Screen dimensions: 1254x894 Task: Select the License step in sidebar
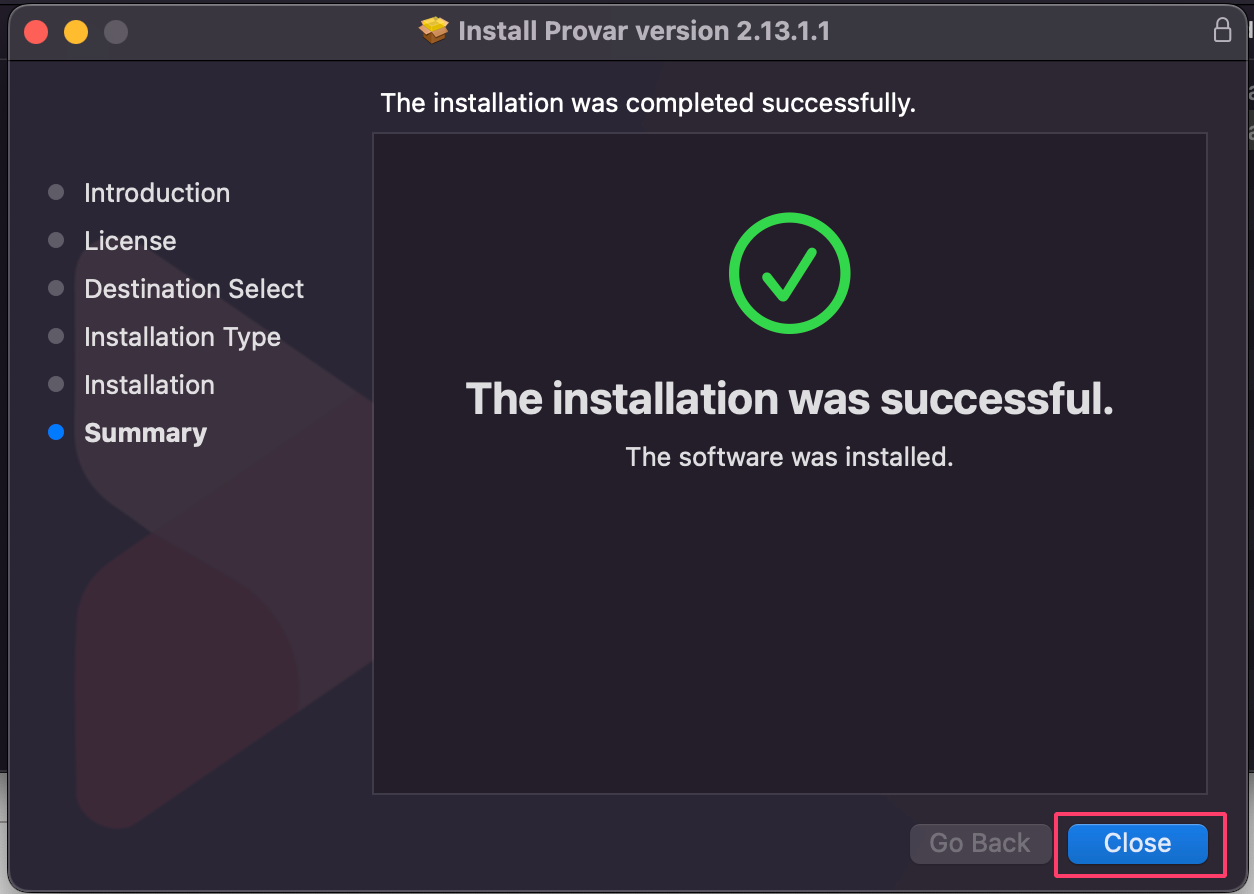[130, 241]
